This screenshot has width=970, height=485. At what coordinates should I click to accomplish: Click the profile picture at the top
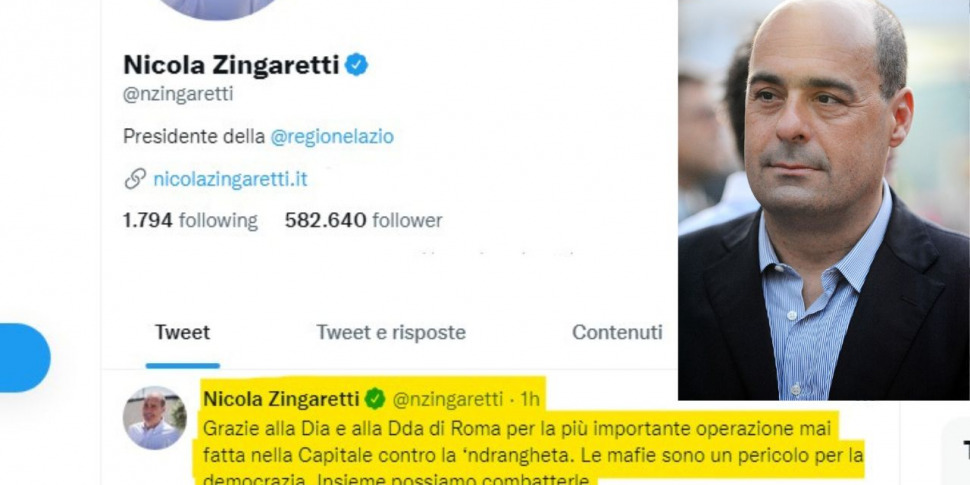218,7
